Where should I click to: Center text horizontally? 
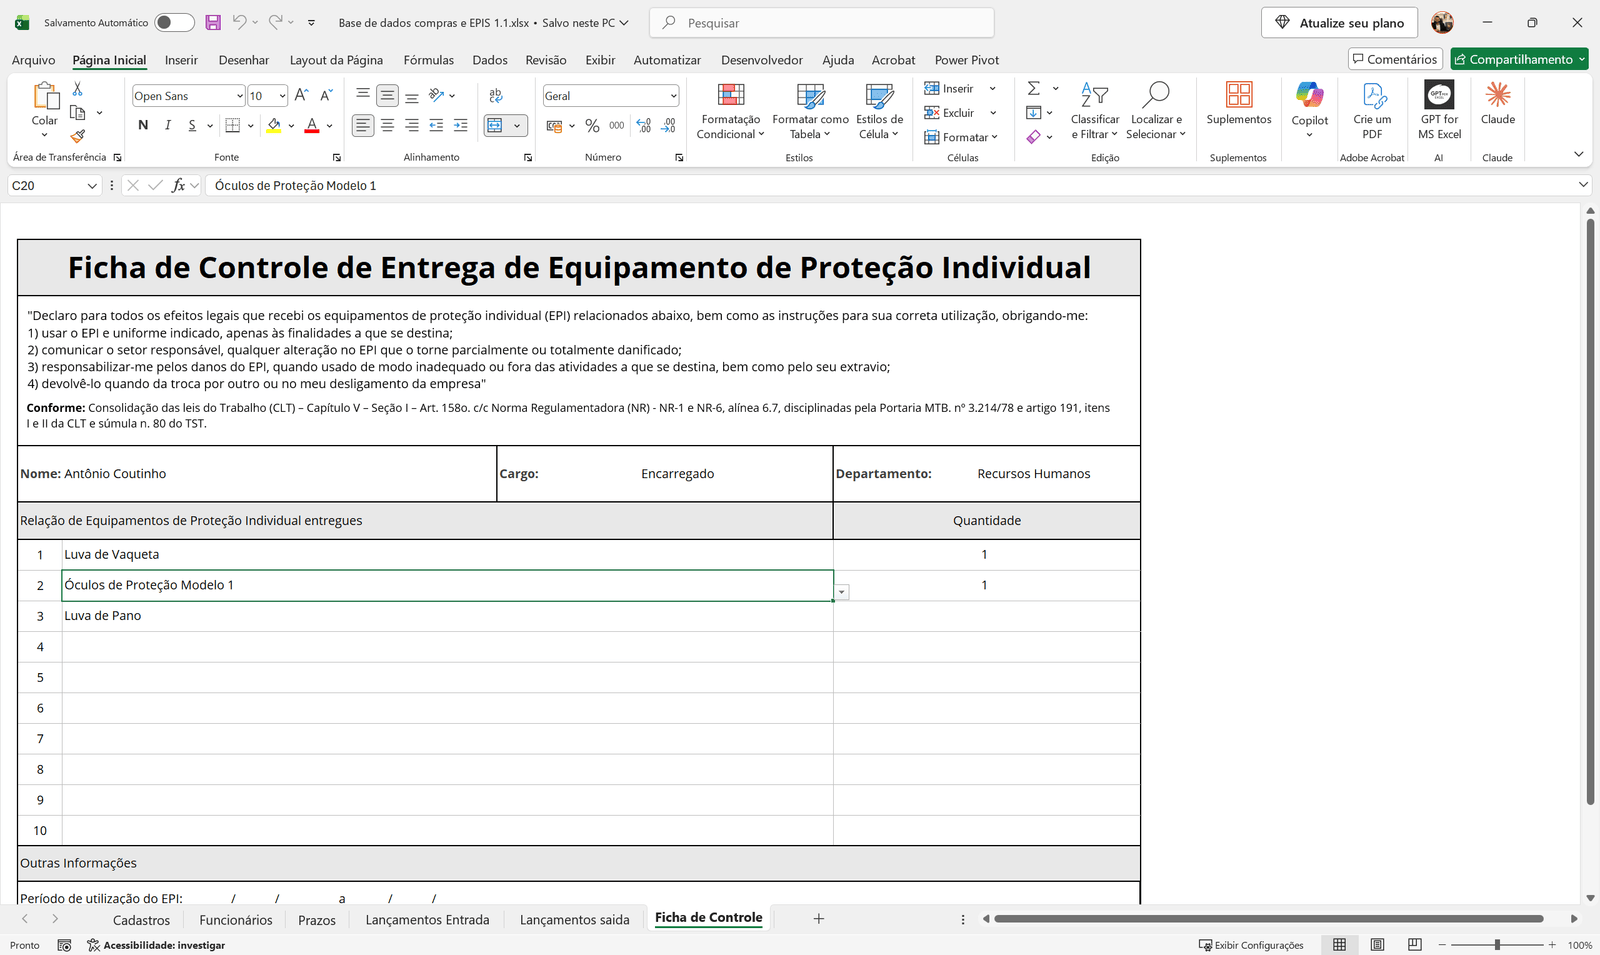[387, 125]
